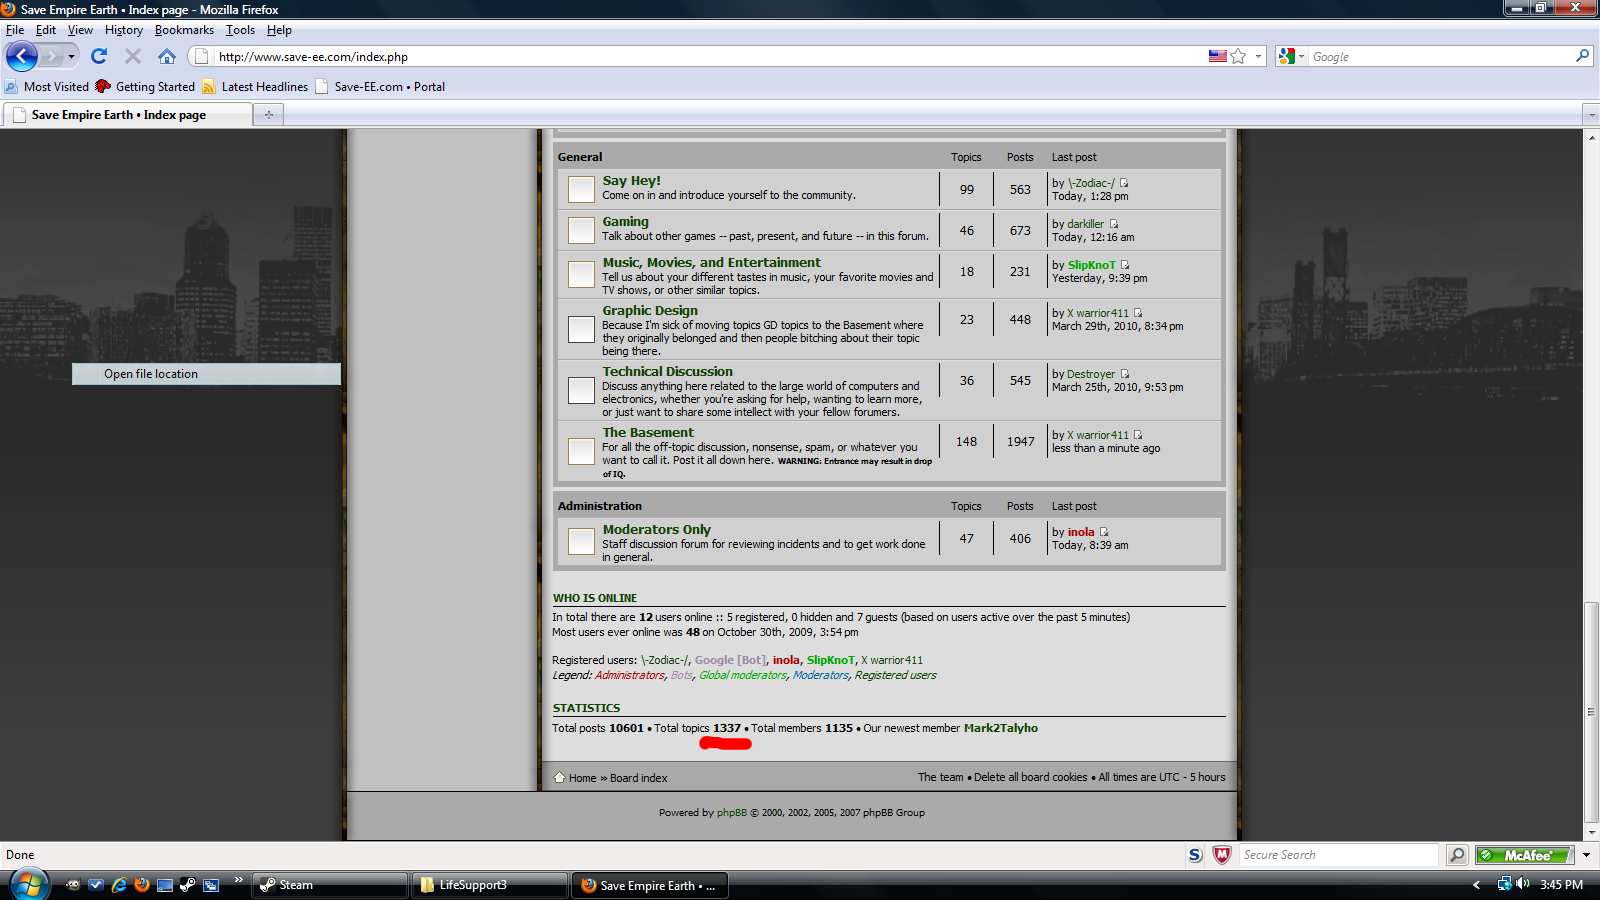Image resolution: width=1600 pixels, height=900 pixels.
Task: Click Delete all board cookies link
Action: click(1030, 777)
